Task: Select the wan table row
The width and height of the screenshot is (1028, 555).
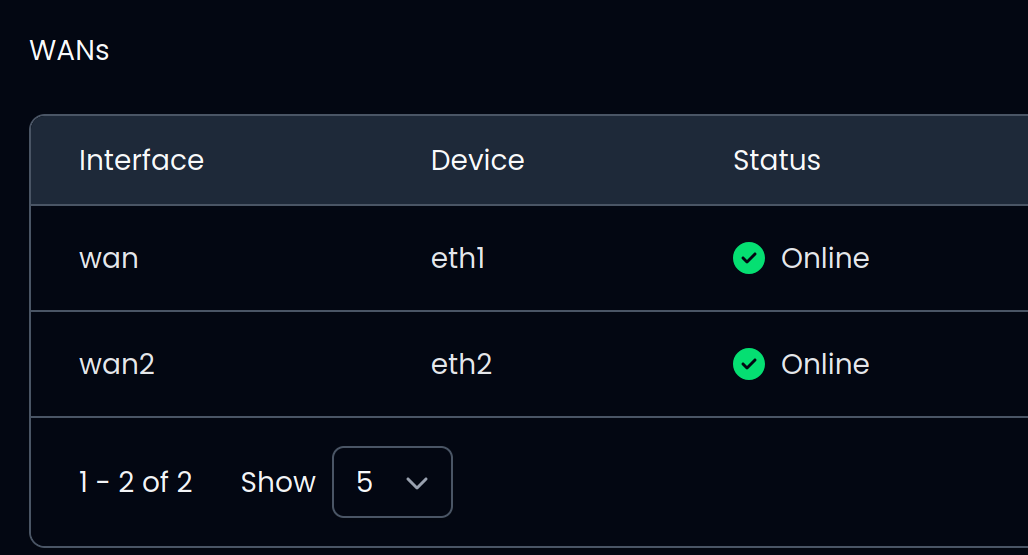Action: pos(529,258)
